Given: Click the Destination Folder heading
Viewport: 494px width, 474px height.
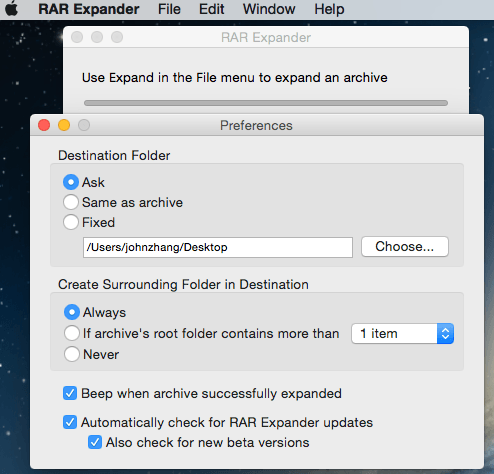Looking at the screenshot, I should coord(114,156).
